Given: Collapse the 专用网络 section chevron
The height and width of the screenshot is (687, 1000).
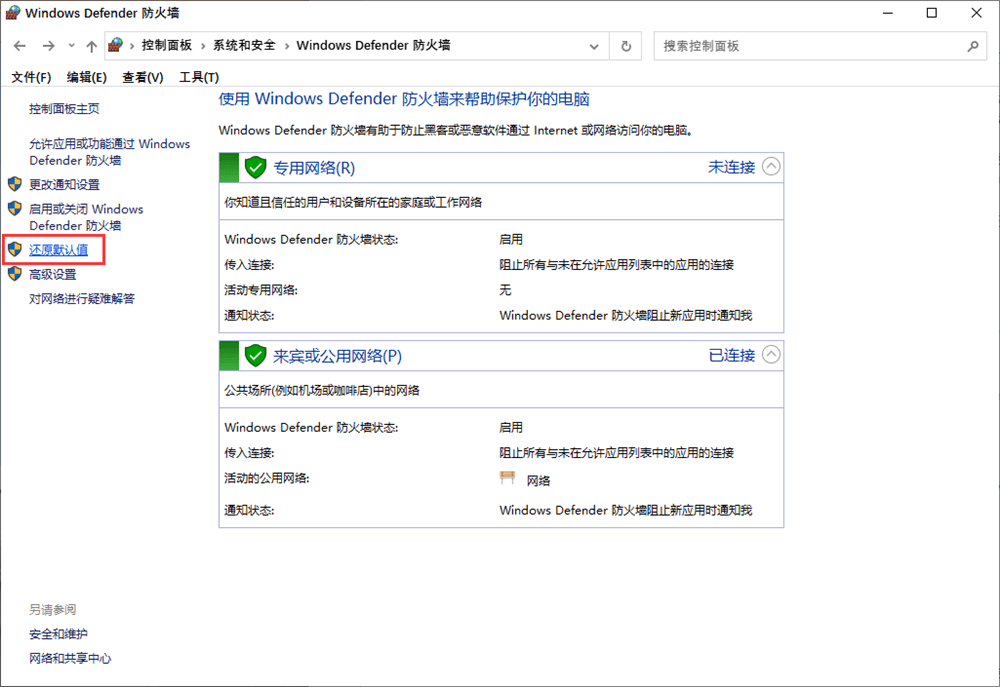Looking at the screenshot, I should click(x=771, y=166).
